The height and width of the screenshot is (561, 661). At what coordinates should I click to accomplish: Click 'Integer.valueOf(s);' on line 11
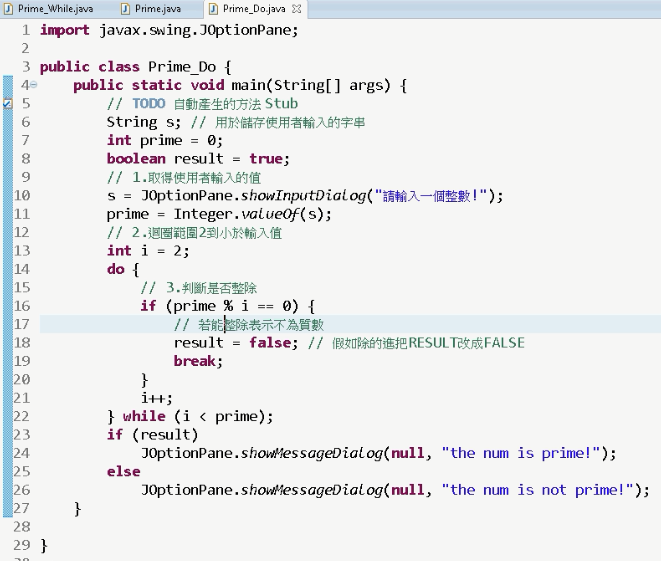253,215
